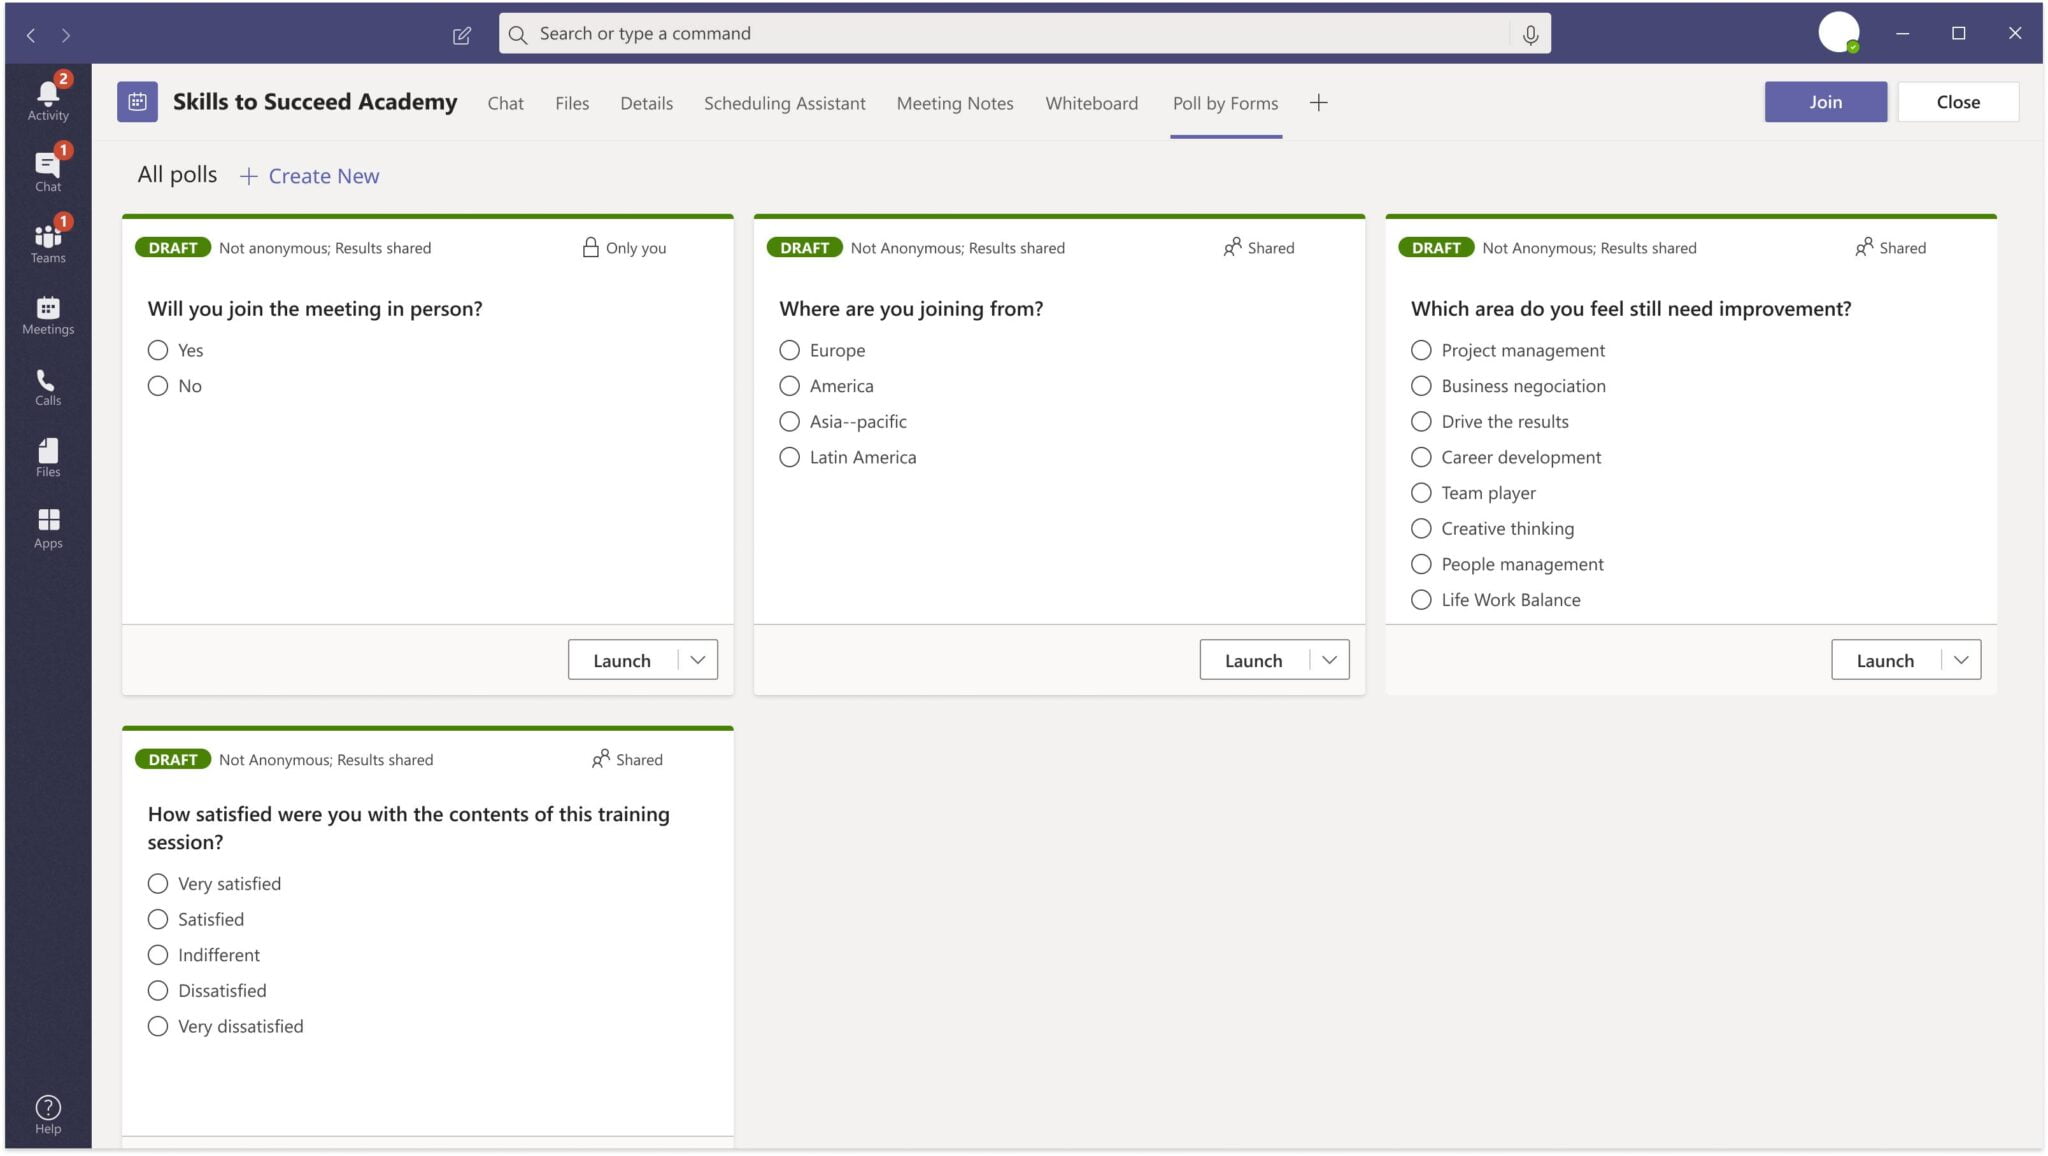Choose Europe in the joining location poll
Viewport: 2048px width, 1156px height.
(790, 350)
